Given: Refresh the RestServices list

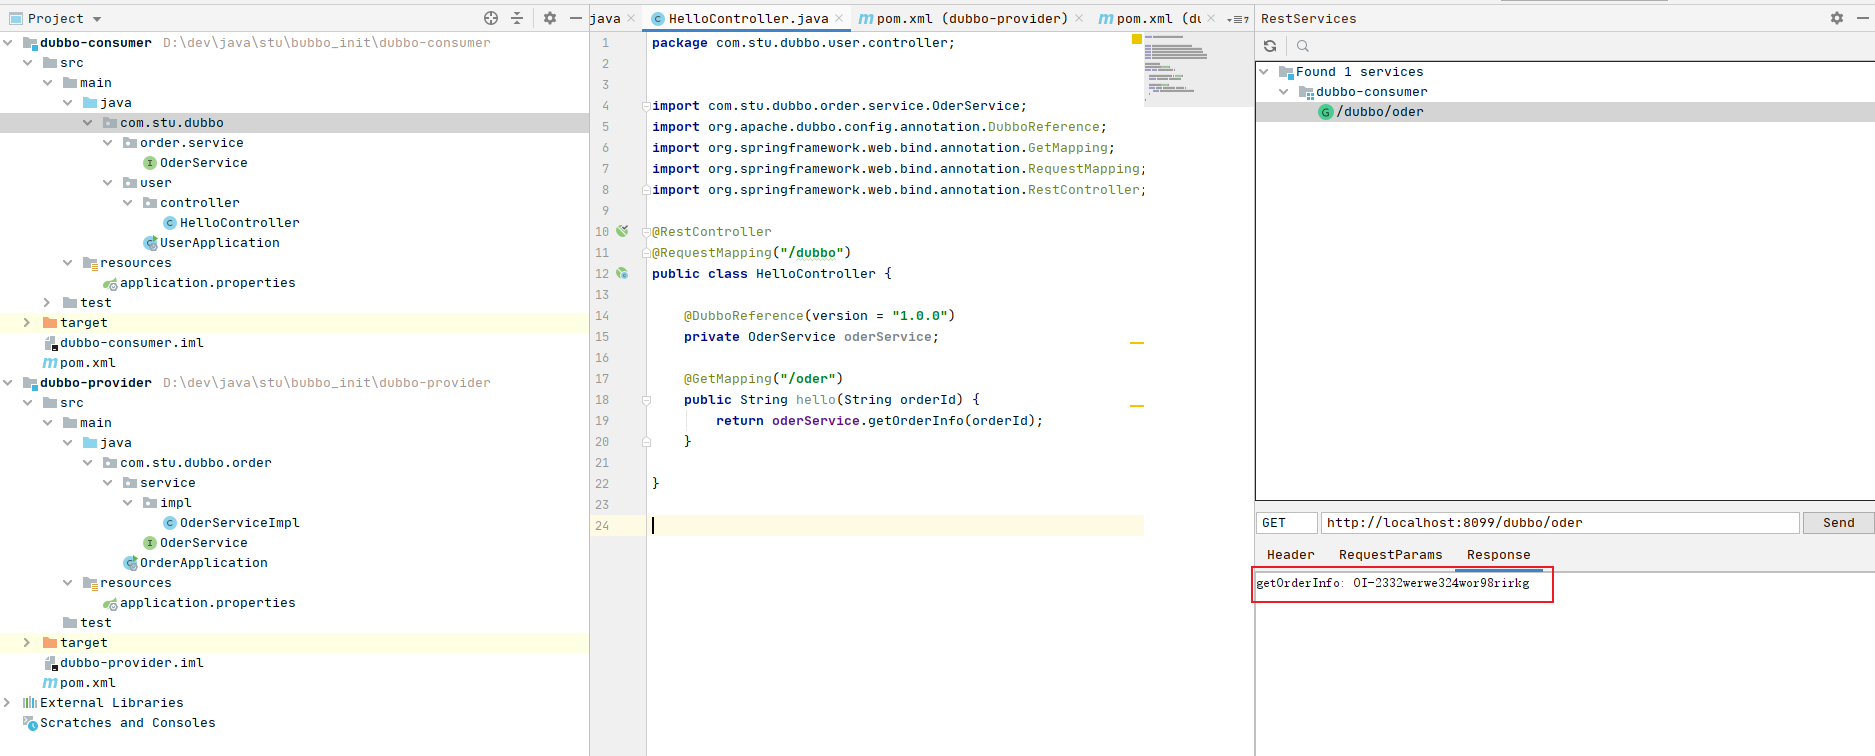Looking at the screenshot, I should point(1270,46).
